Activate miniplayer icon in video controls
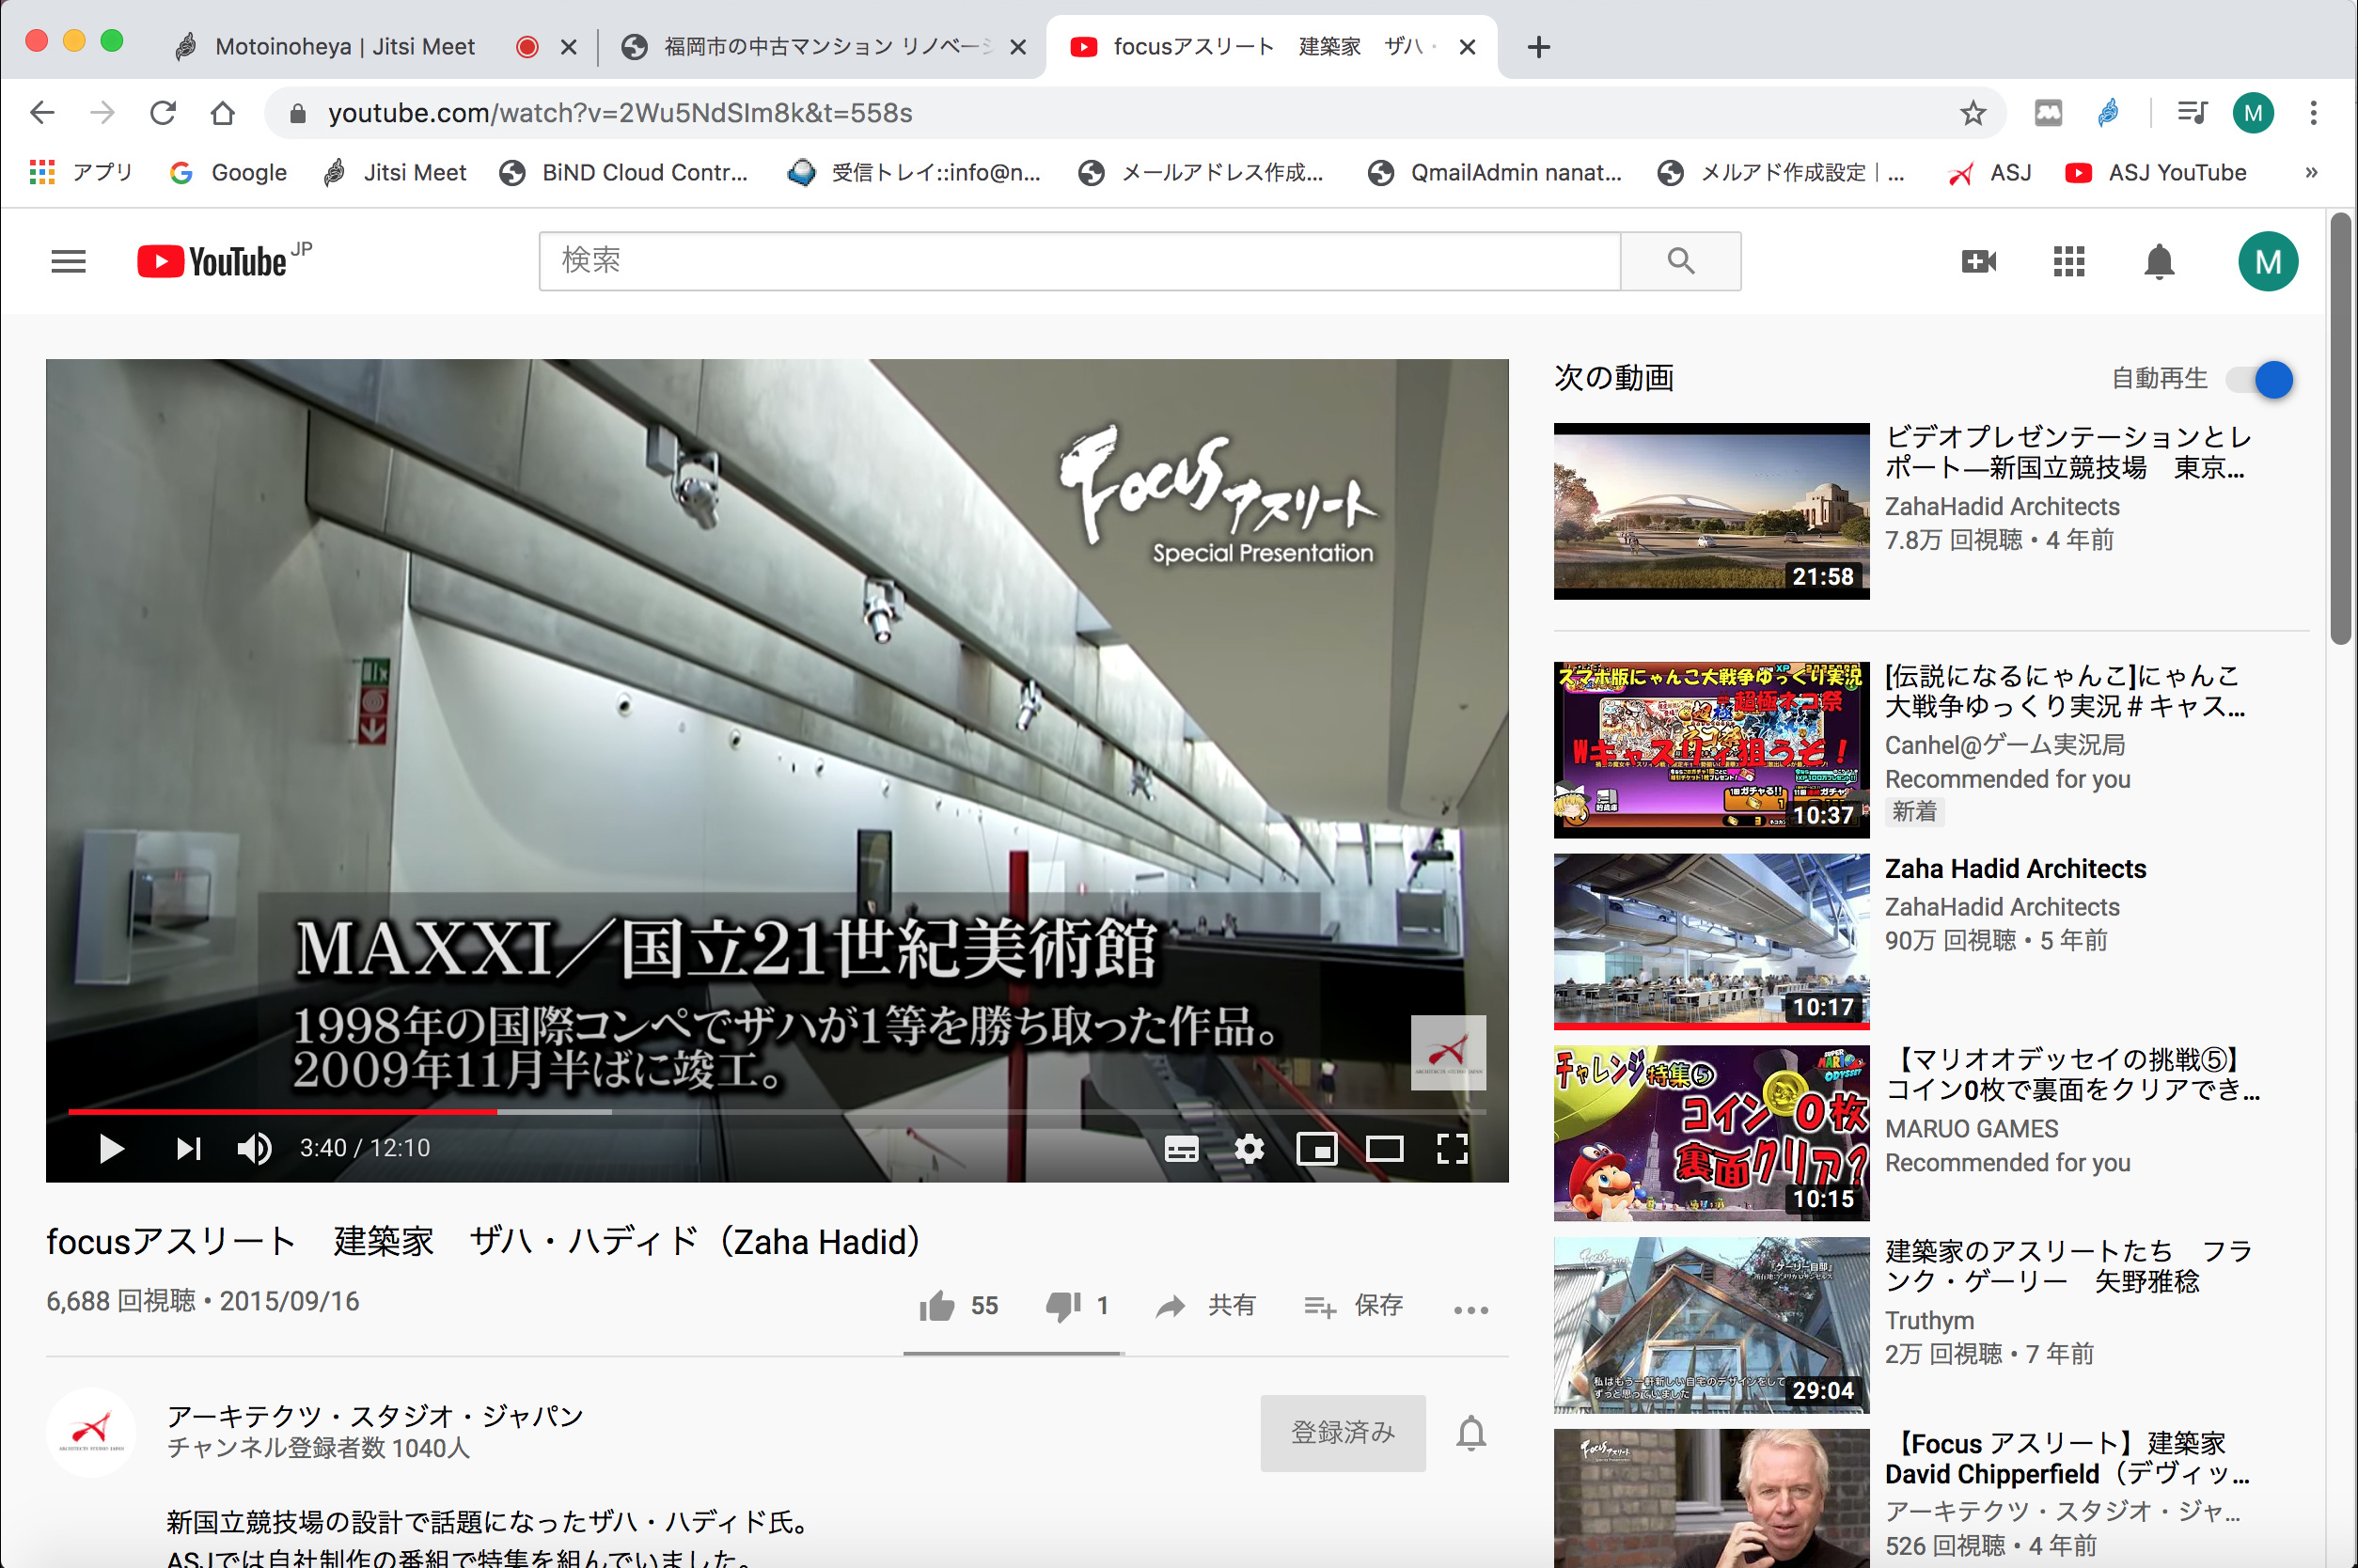Image resolution: width=2358 pixels, height=1568 pixels. point(1316,1149)
